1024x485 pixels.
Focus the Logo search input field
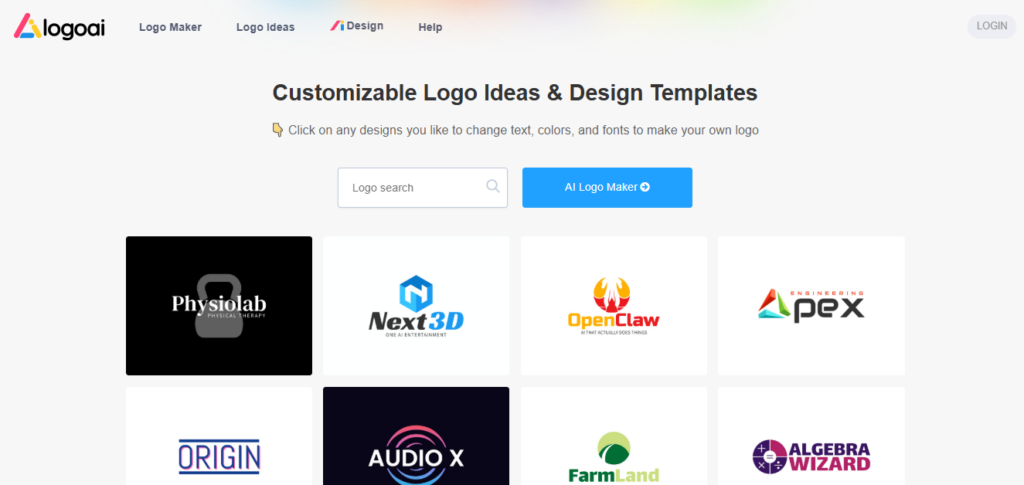423,188
